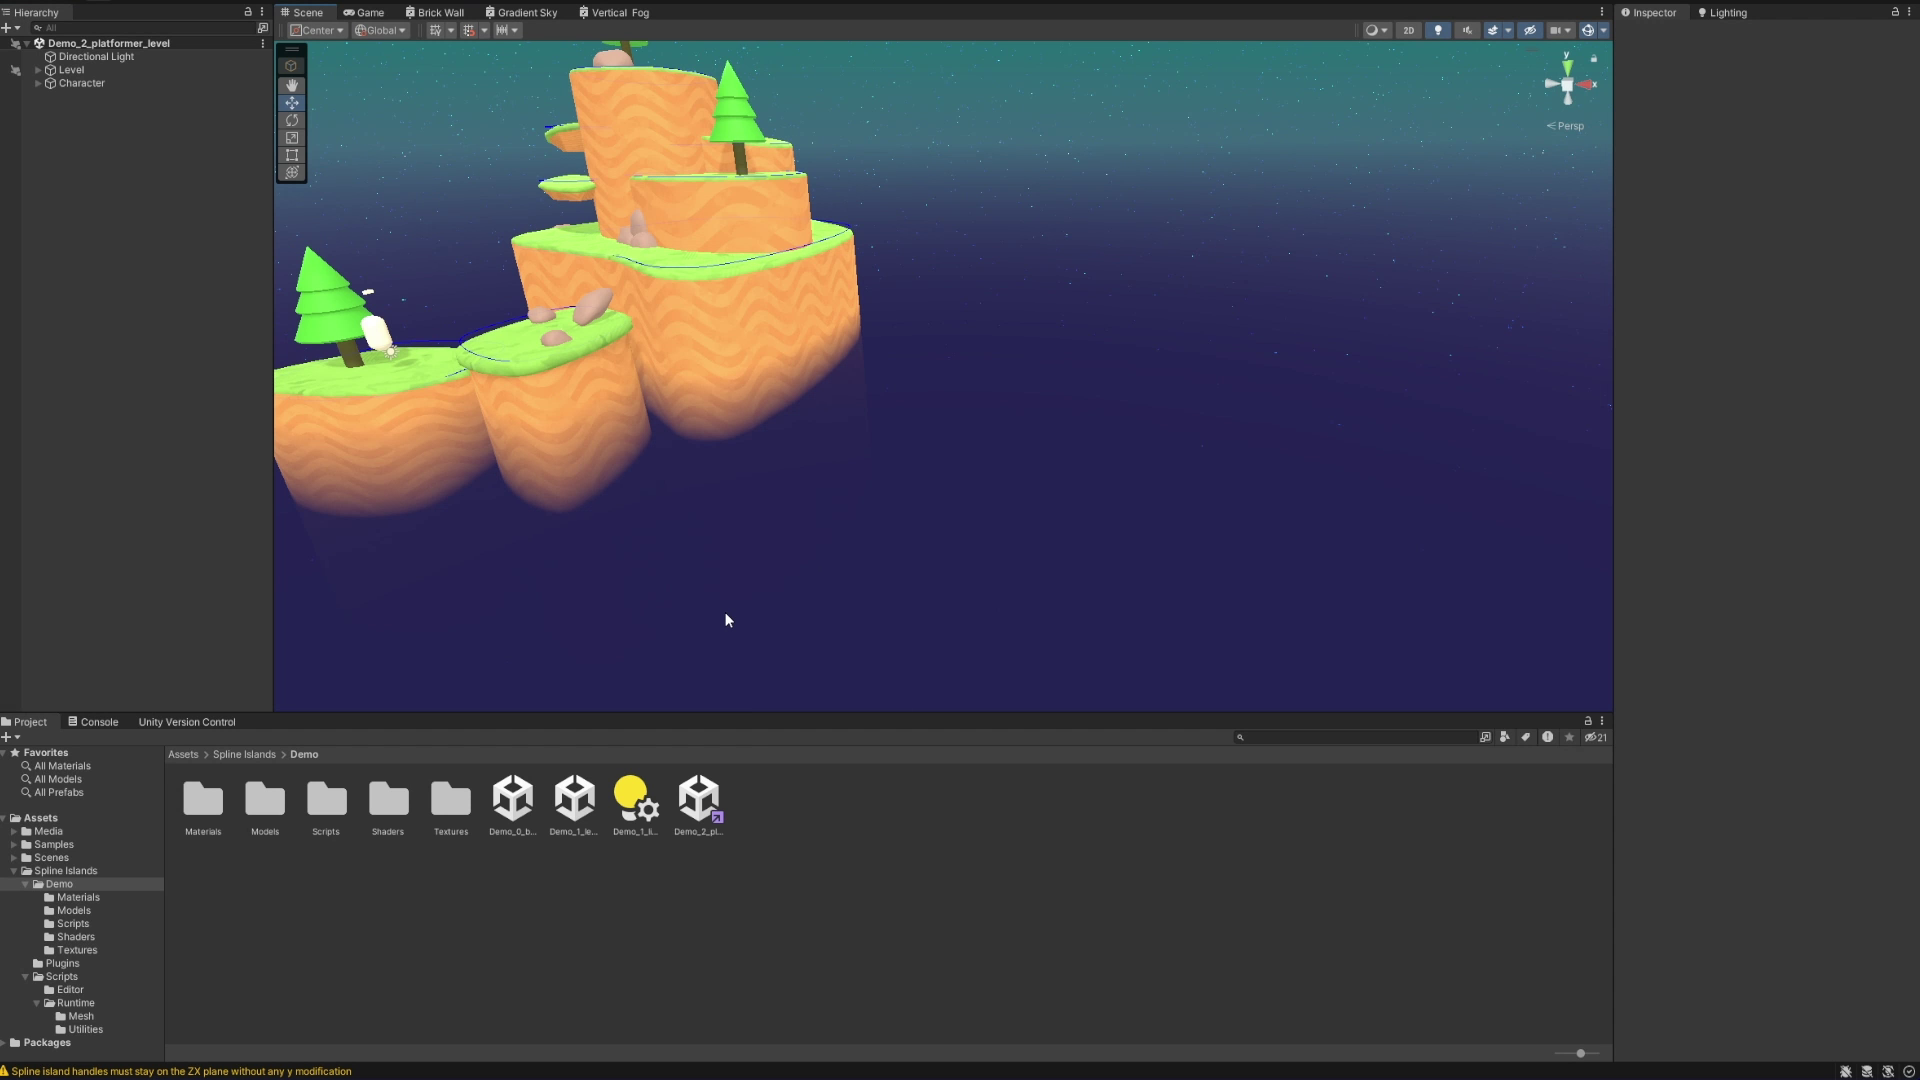
Task: Click the cube tool context icon in overlay
Action: [291, 66]
